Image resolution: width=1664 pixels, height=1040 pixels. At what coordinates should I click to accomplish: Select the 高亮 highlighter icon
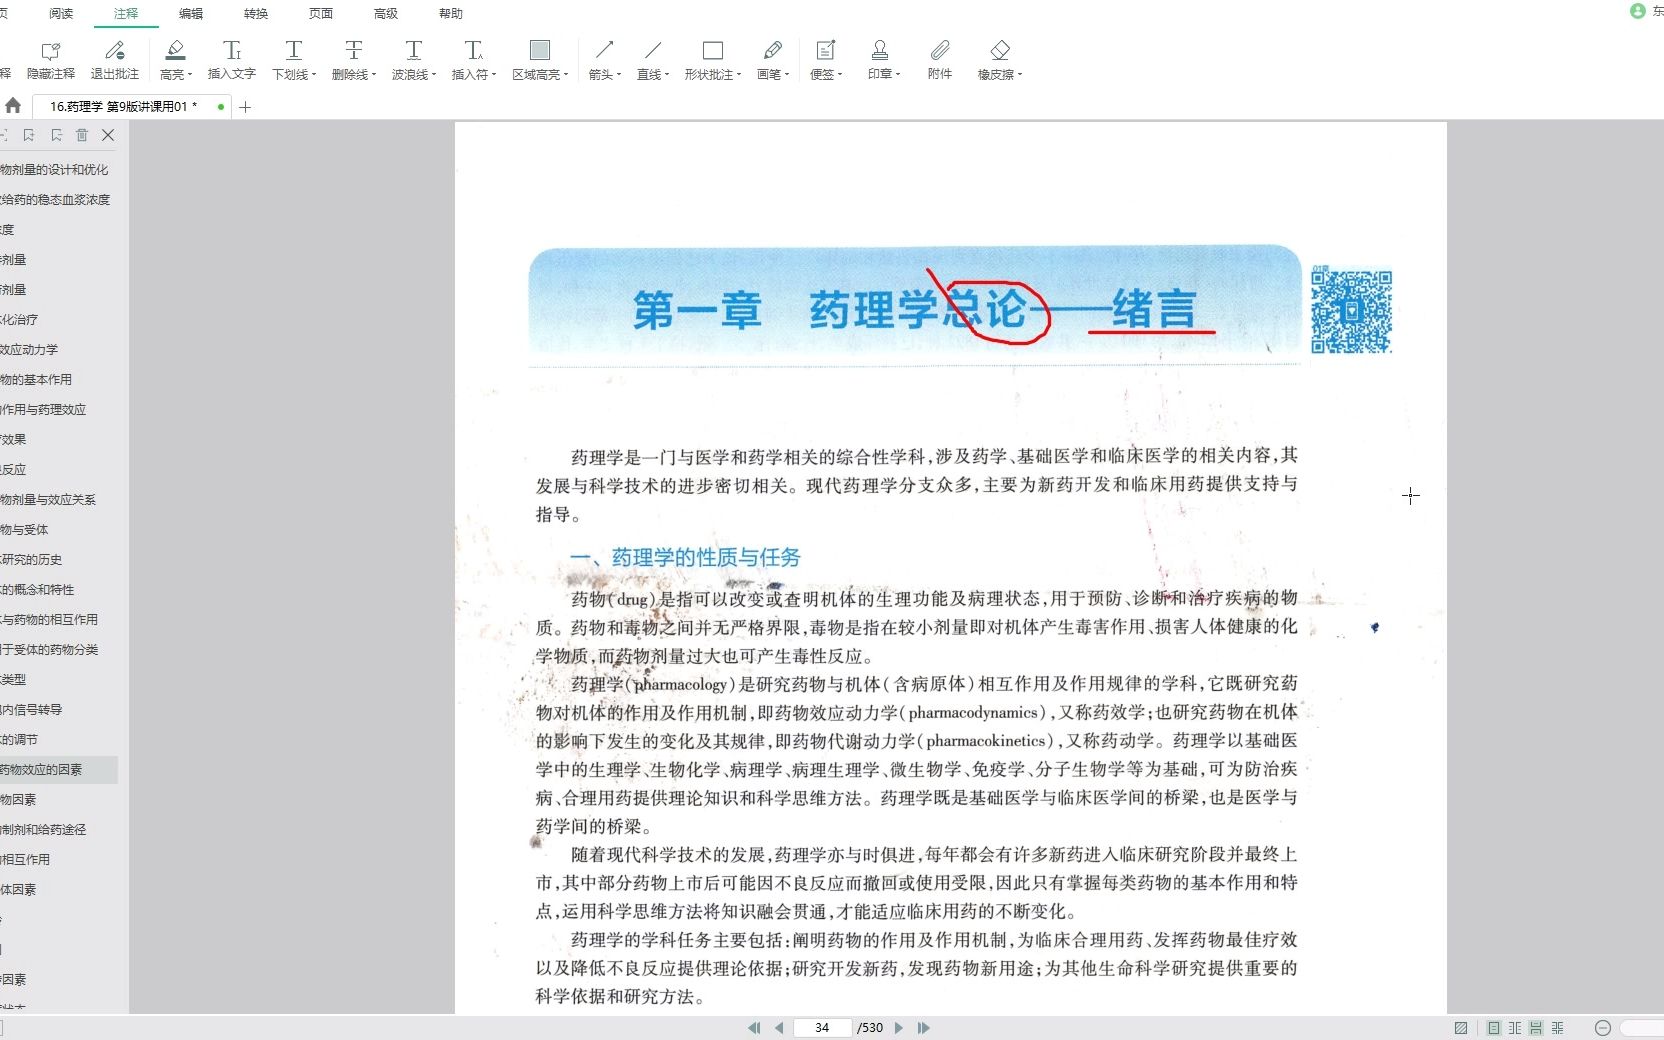[x=175, y=51]
